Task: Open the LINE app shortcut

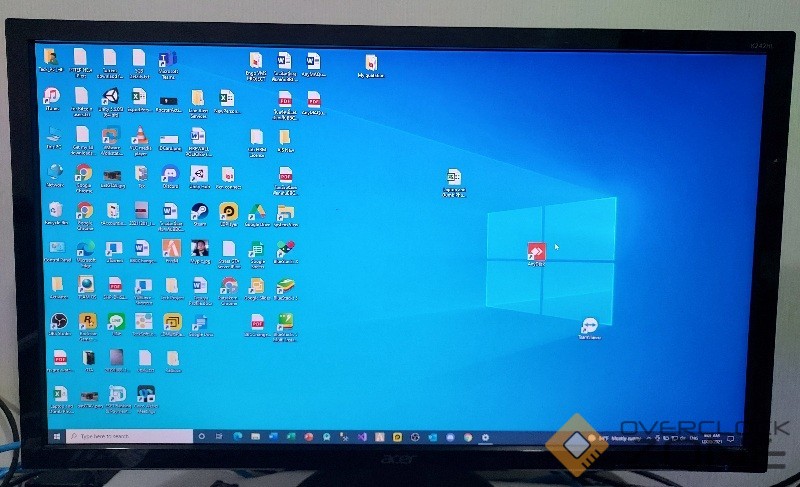Action: click(116, 322)
